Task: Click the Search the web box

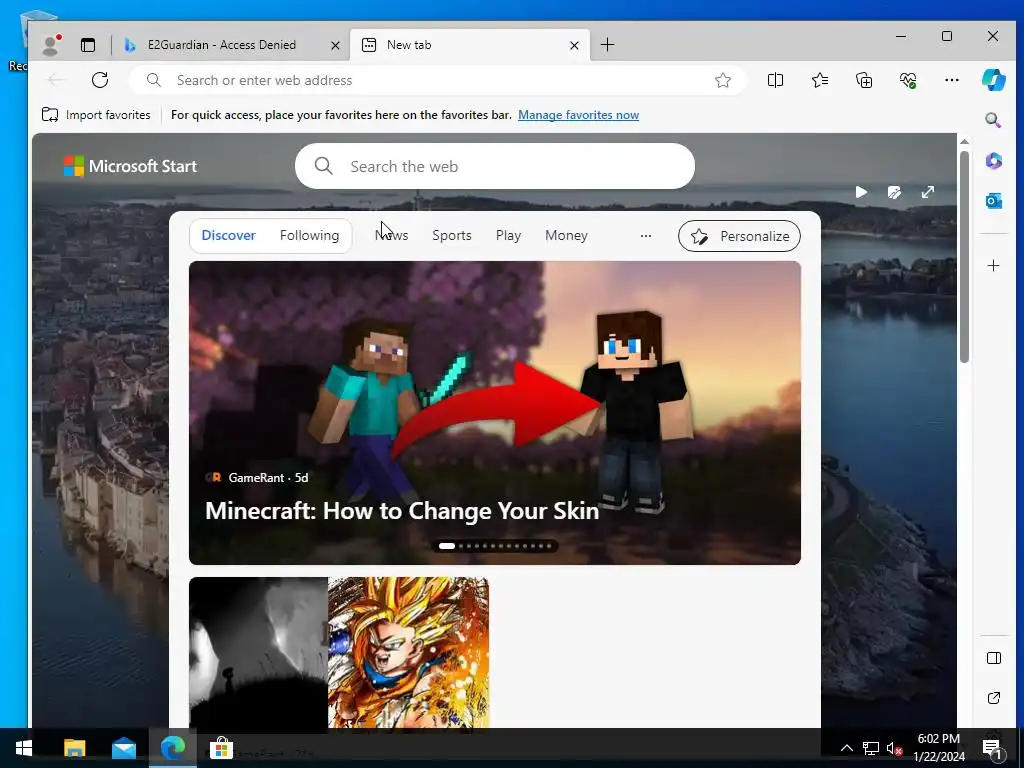Action: coord(494,166)
